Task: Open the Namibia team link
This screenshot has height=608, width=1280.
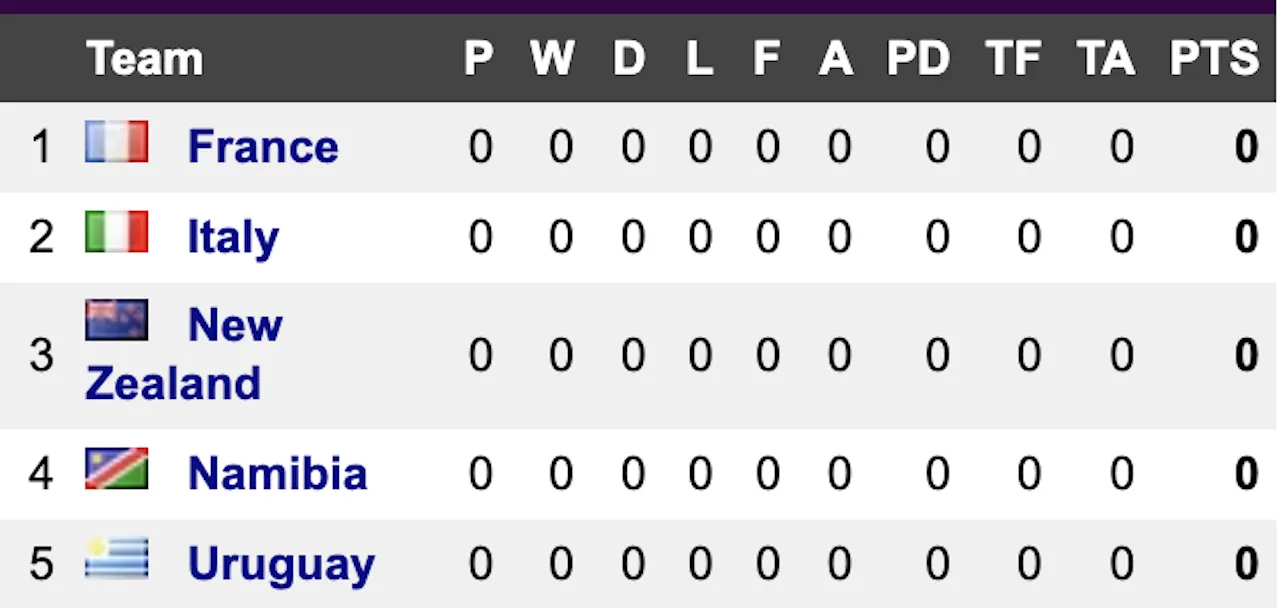Action: (277, 473)
